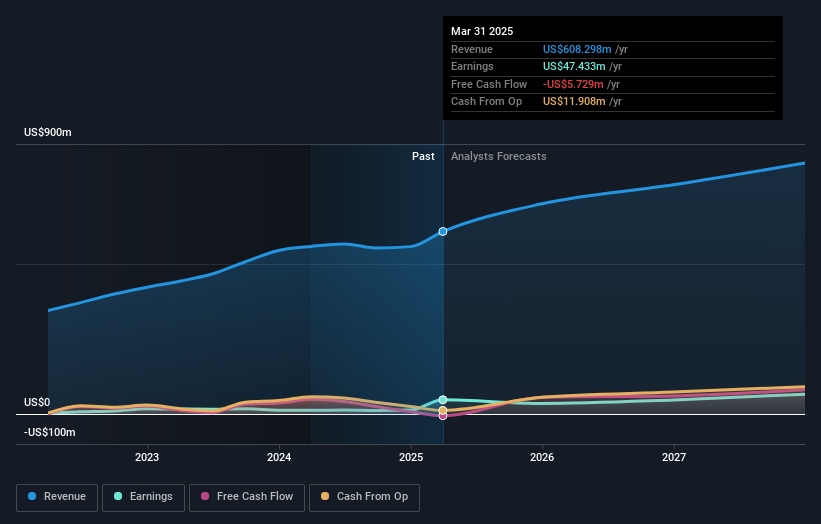
Task: Click the -US$5.729m free cash flow value
Action: point(573,84)
